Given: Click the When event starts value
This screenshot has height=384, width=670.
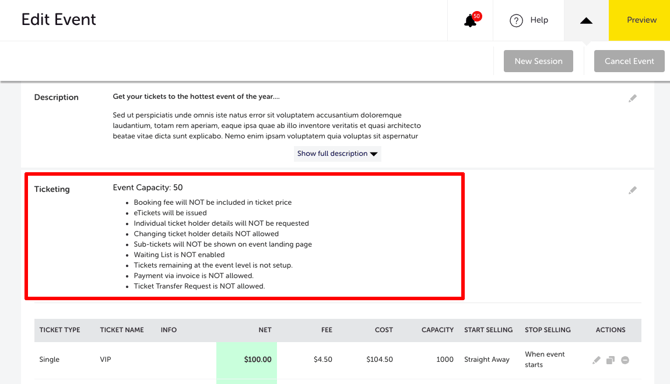Looking at the screenshot, I should pos(545,359).
